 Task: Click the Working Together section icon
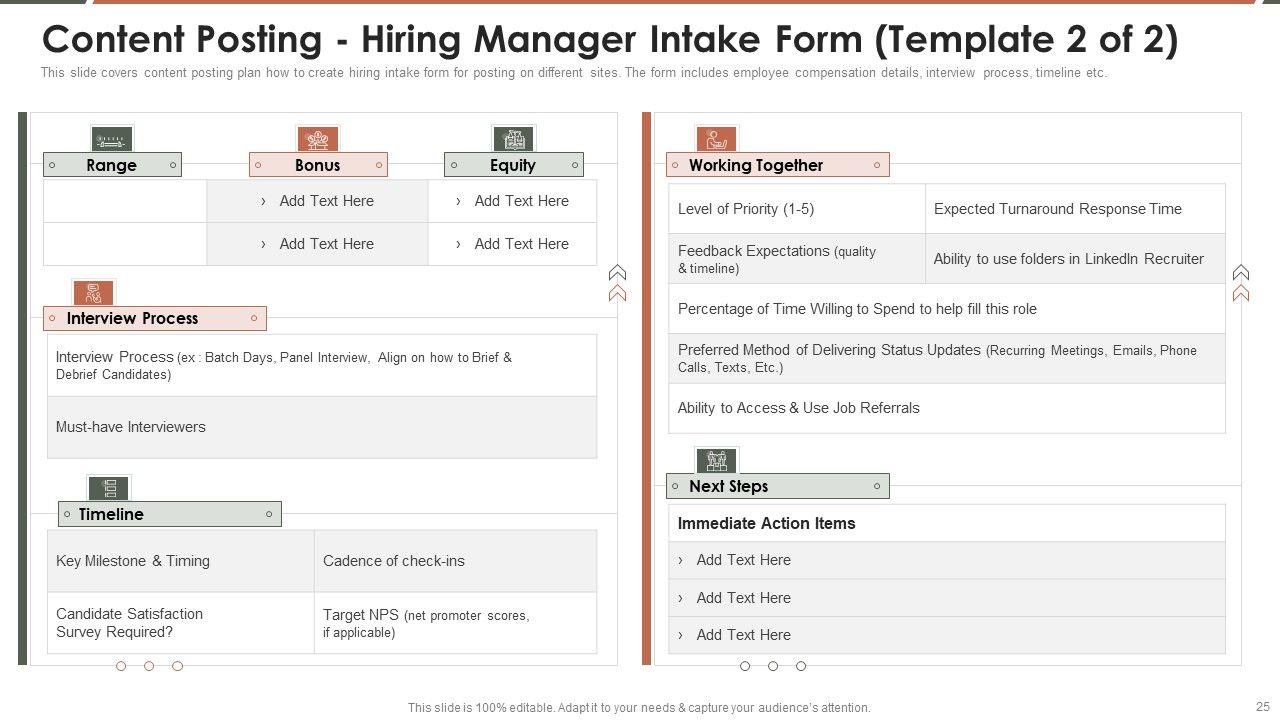(x=716, y=139)
